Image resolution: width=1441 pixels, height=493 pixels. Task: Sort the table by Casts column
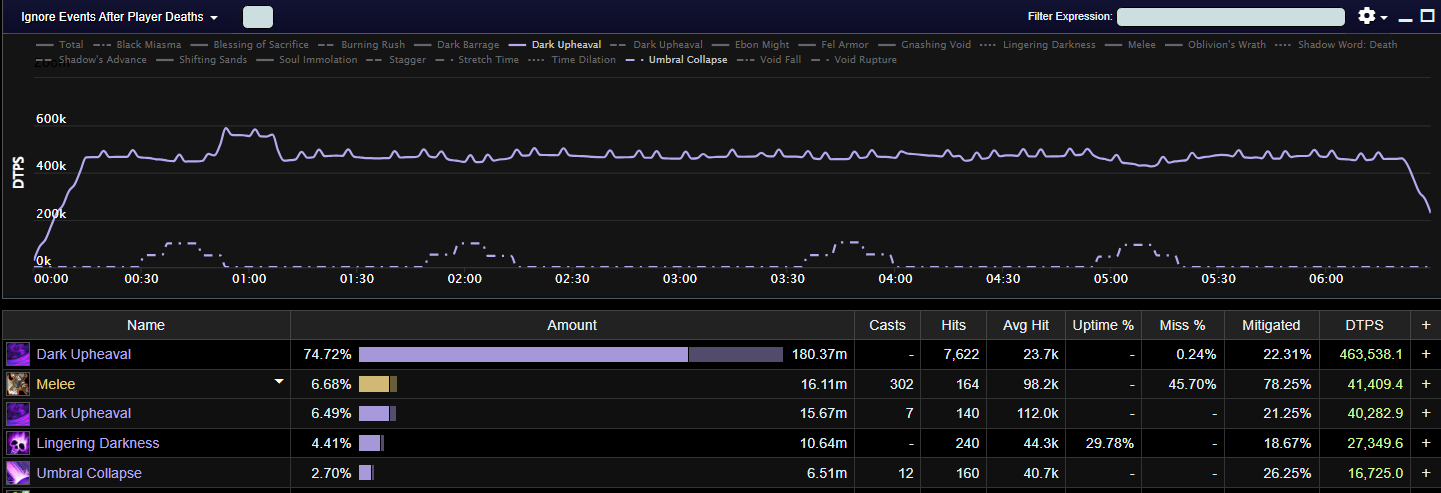pyautogui.click(x=887, y=325)
